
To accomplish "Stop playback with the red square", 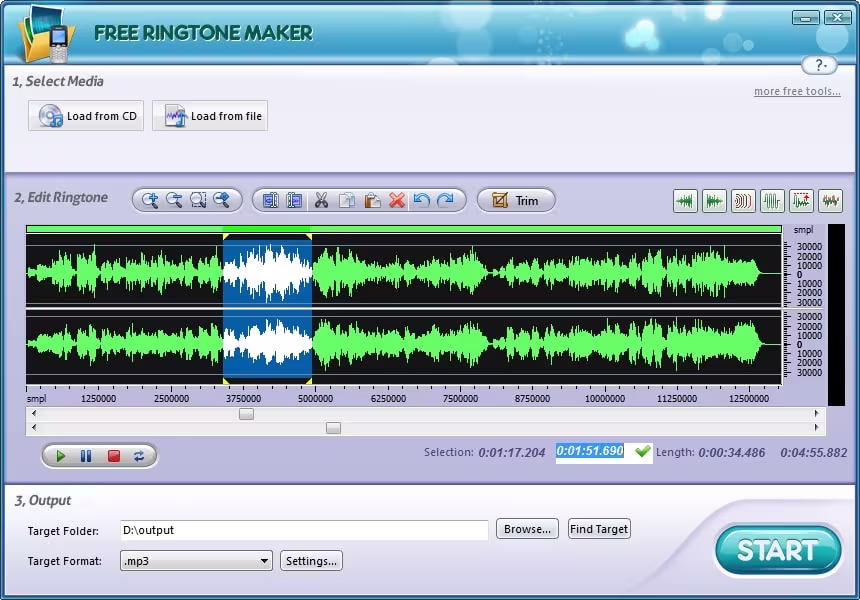I will (x=114, y=456).
